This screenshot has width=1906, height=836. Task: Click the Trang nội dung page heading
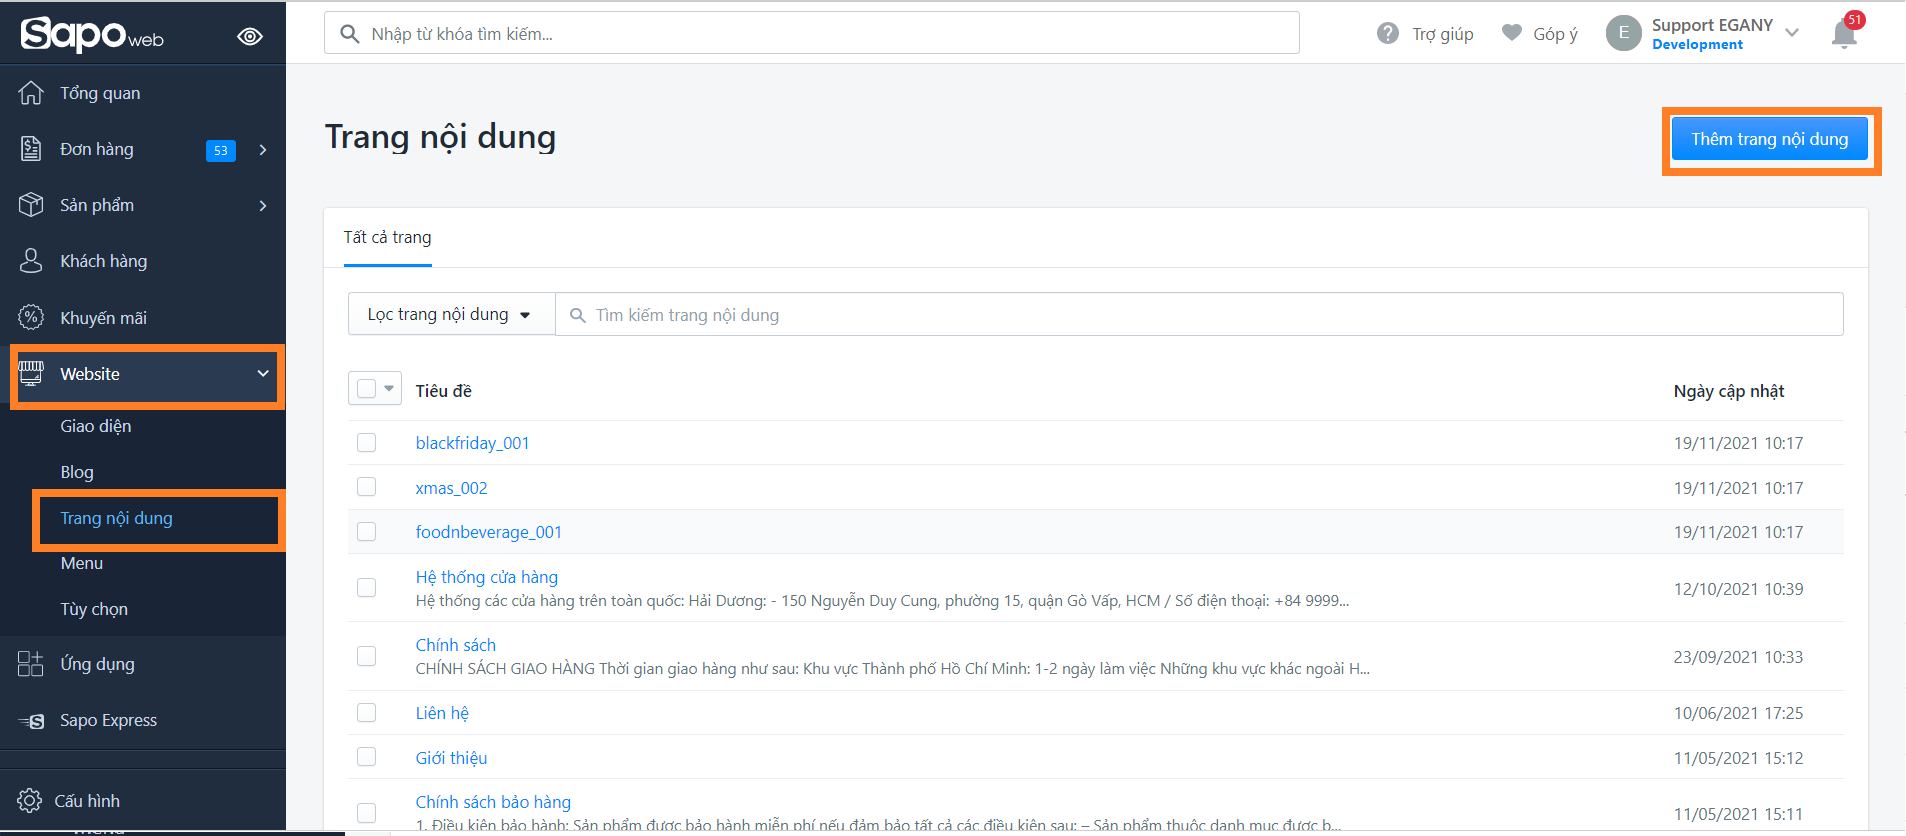pyautogui.click(x=440, y=137)
